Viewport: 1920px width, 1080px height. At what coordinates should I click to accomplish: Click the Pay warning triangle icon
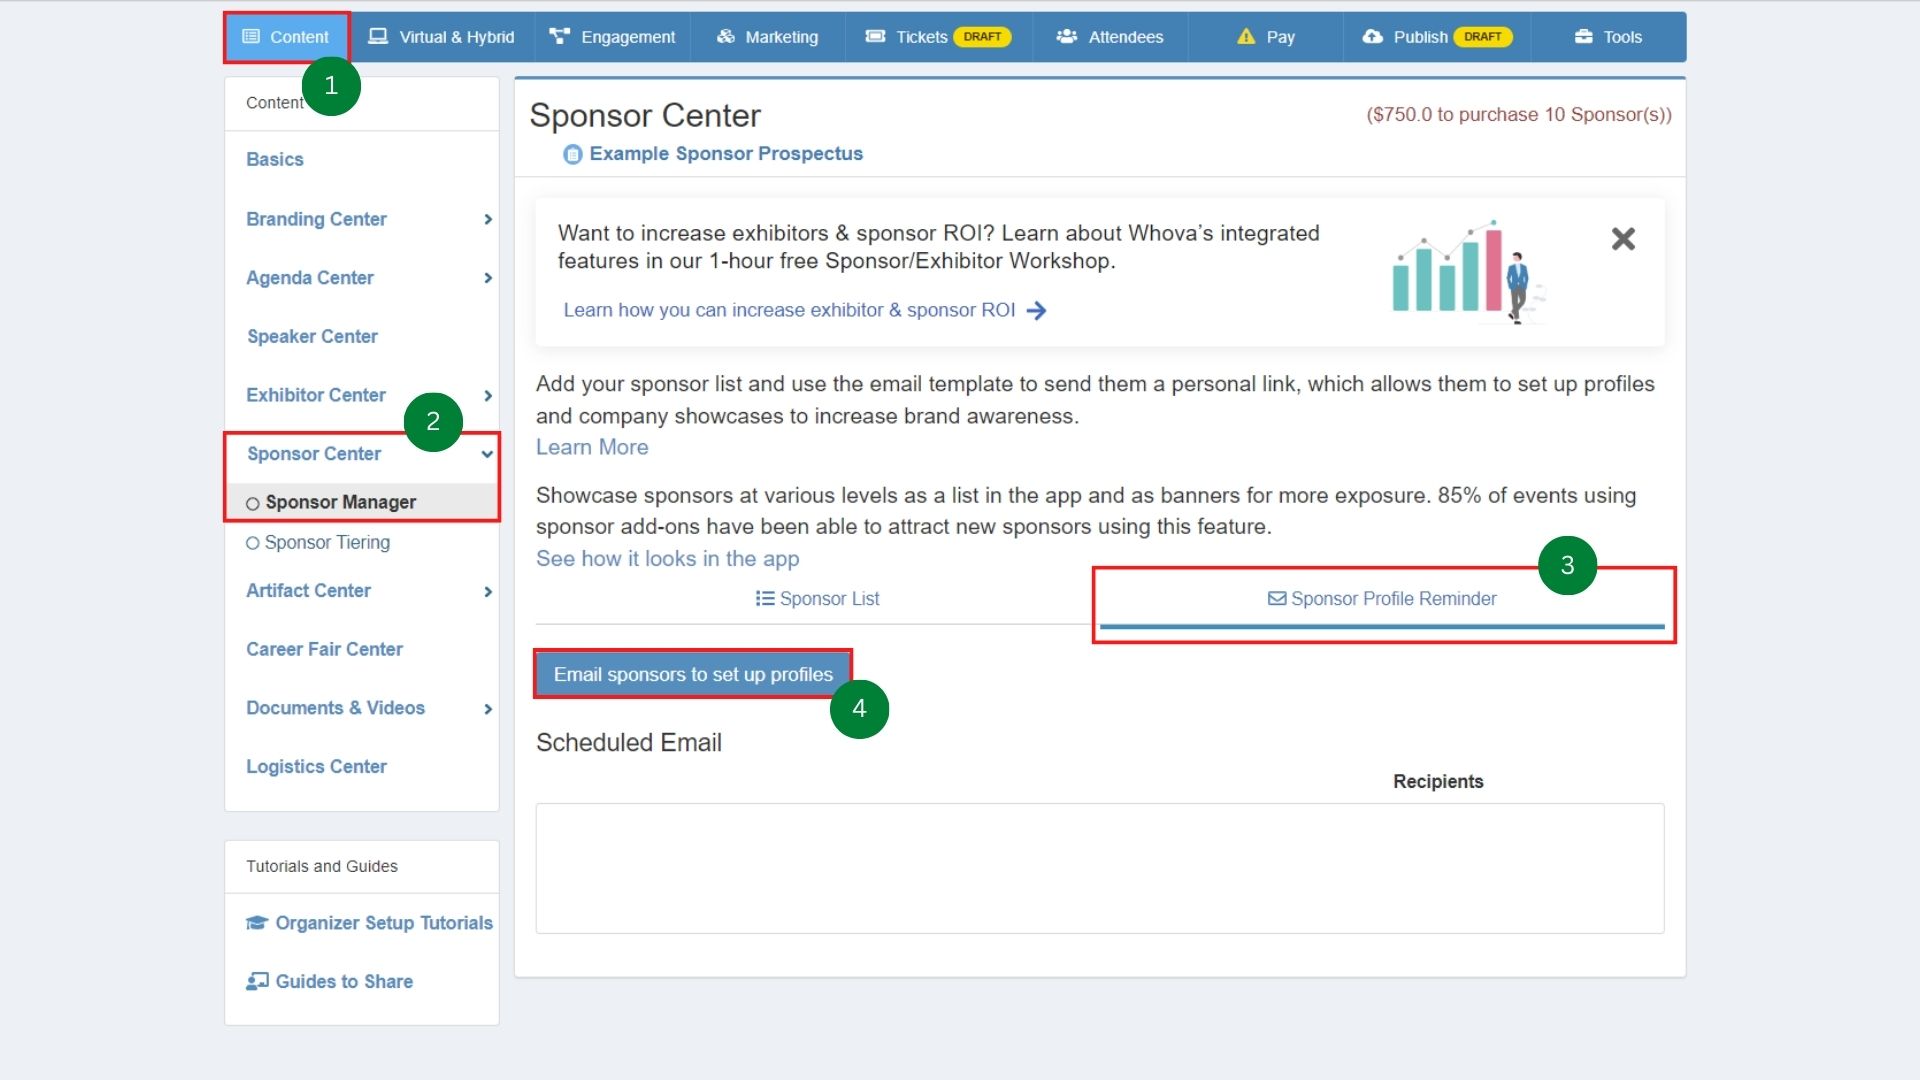[1245, 37]
